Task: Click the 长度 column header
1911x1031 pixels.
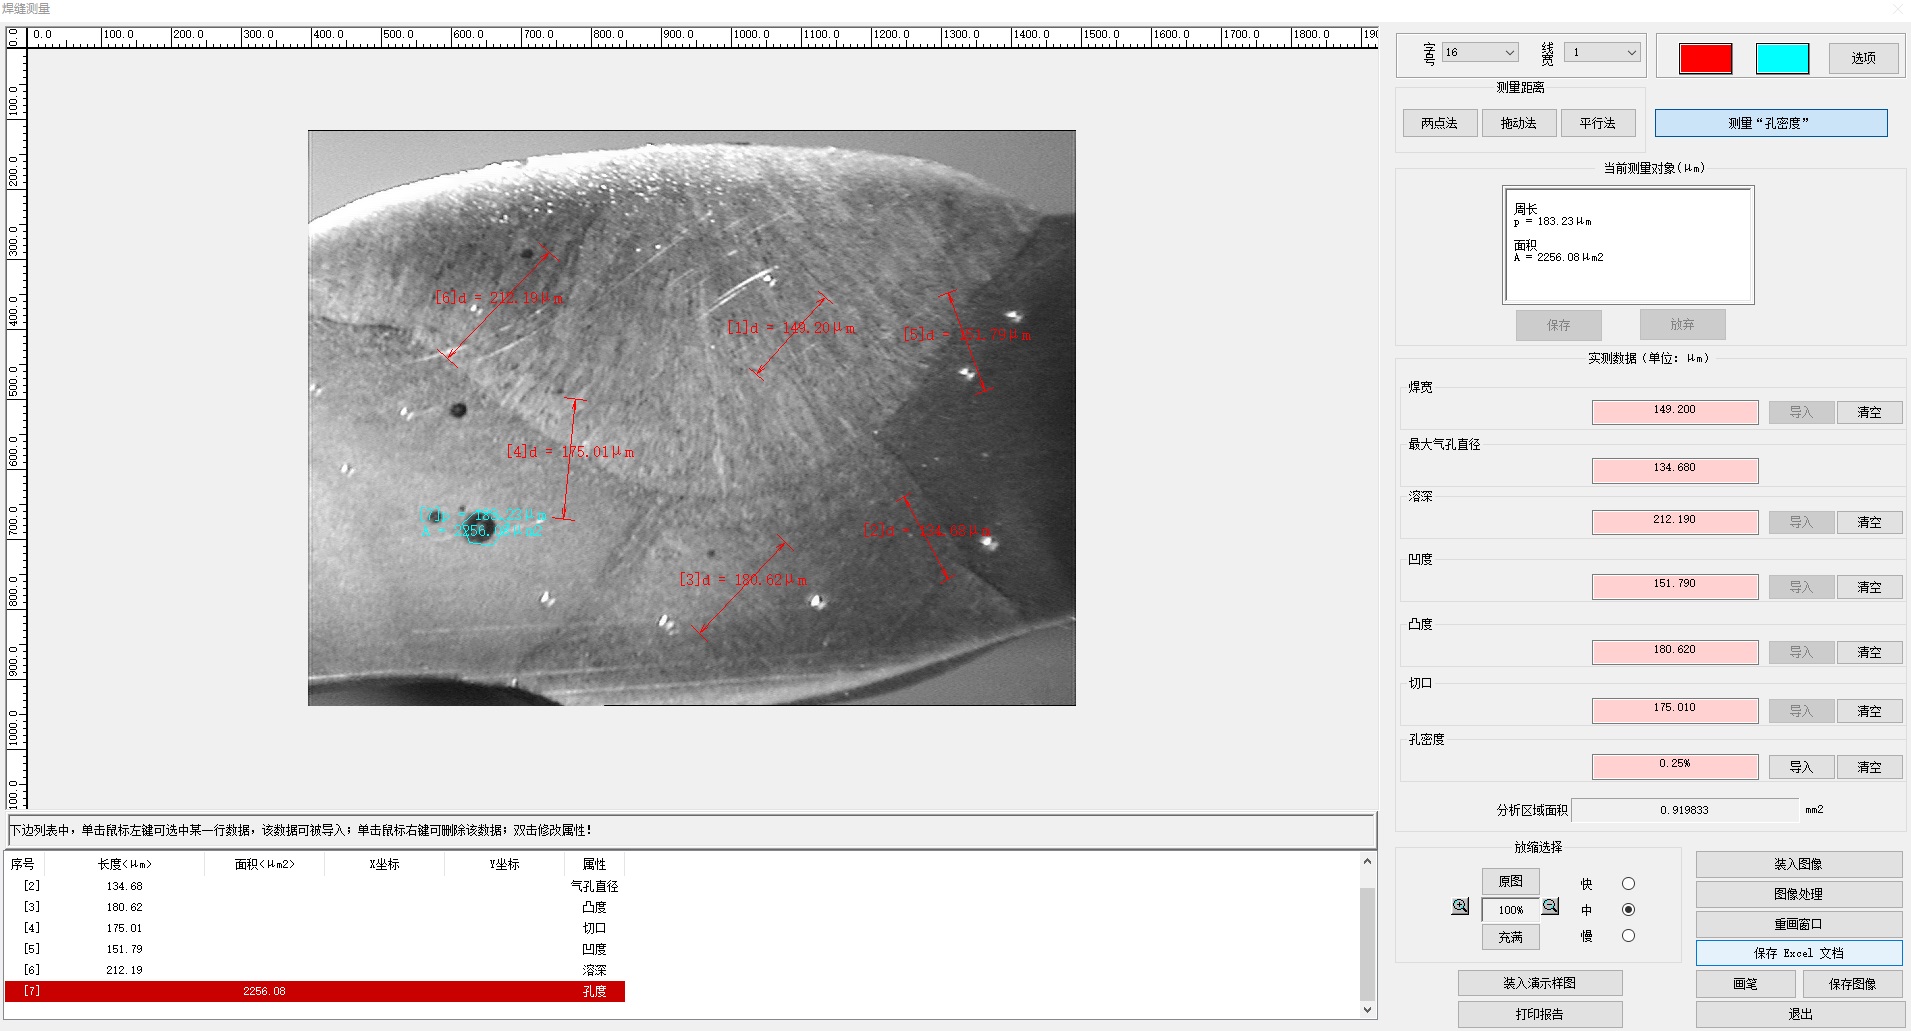Action: coord(124,864)
